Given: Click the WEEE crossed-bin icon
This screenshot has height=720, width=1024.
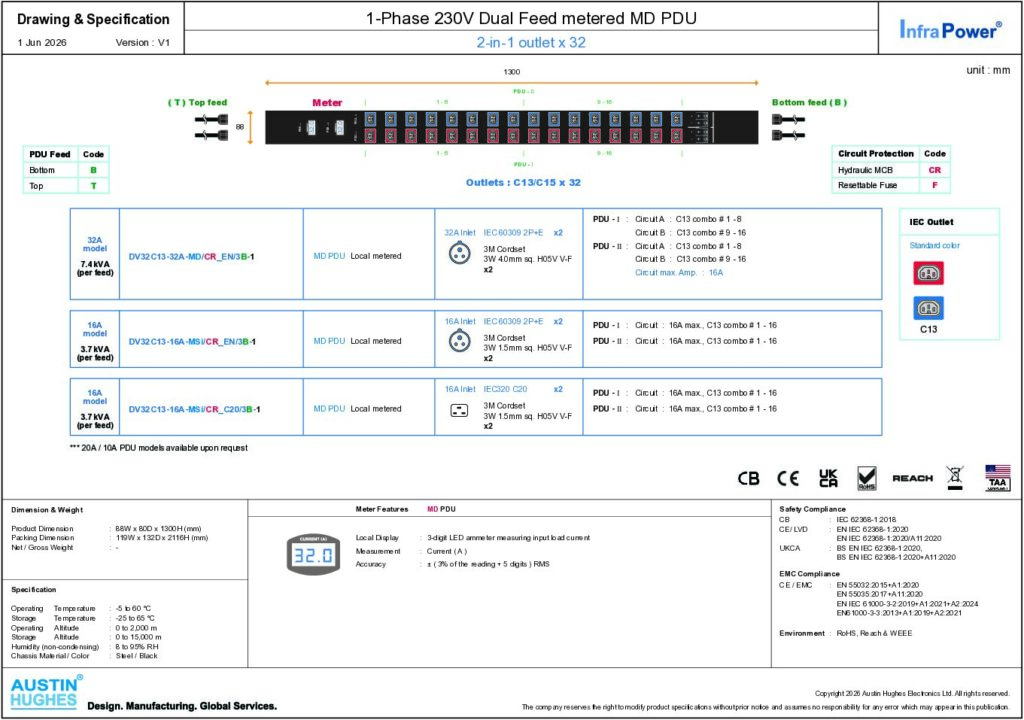Looking at the screenshot, I should 955,478.
